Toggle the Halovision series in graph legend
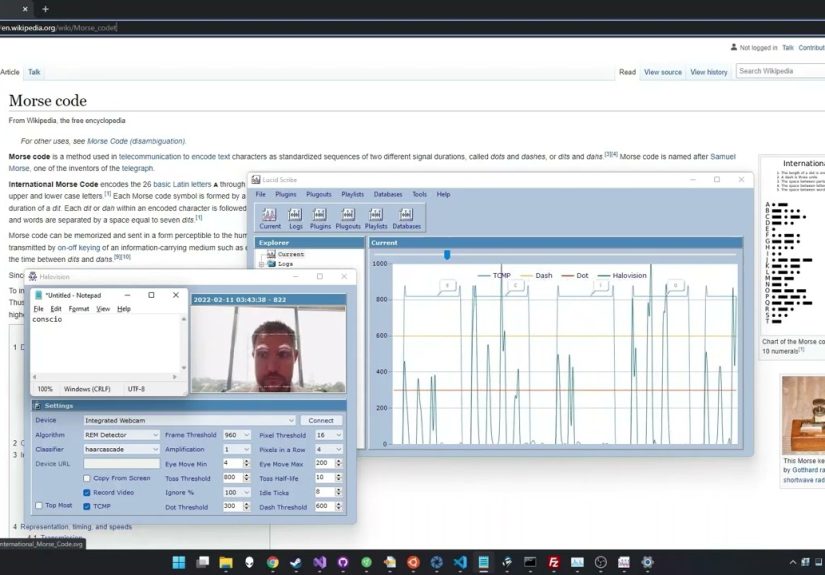Screen dimensions: 825x575 (622, 275)
